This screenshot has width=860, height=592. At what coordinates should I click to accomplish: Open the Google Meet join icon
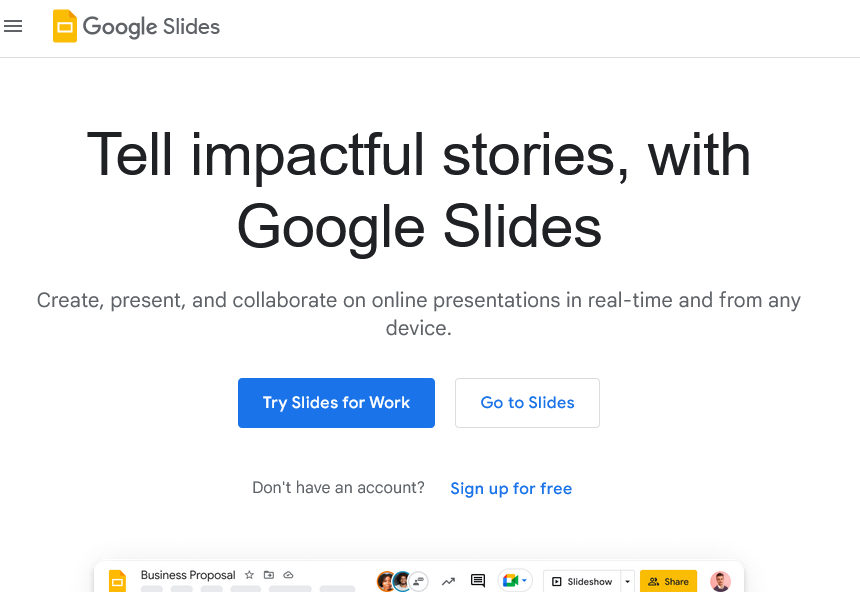tap(509, 580)
